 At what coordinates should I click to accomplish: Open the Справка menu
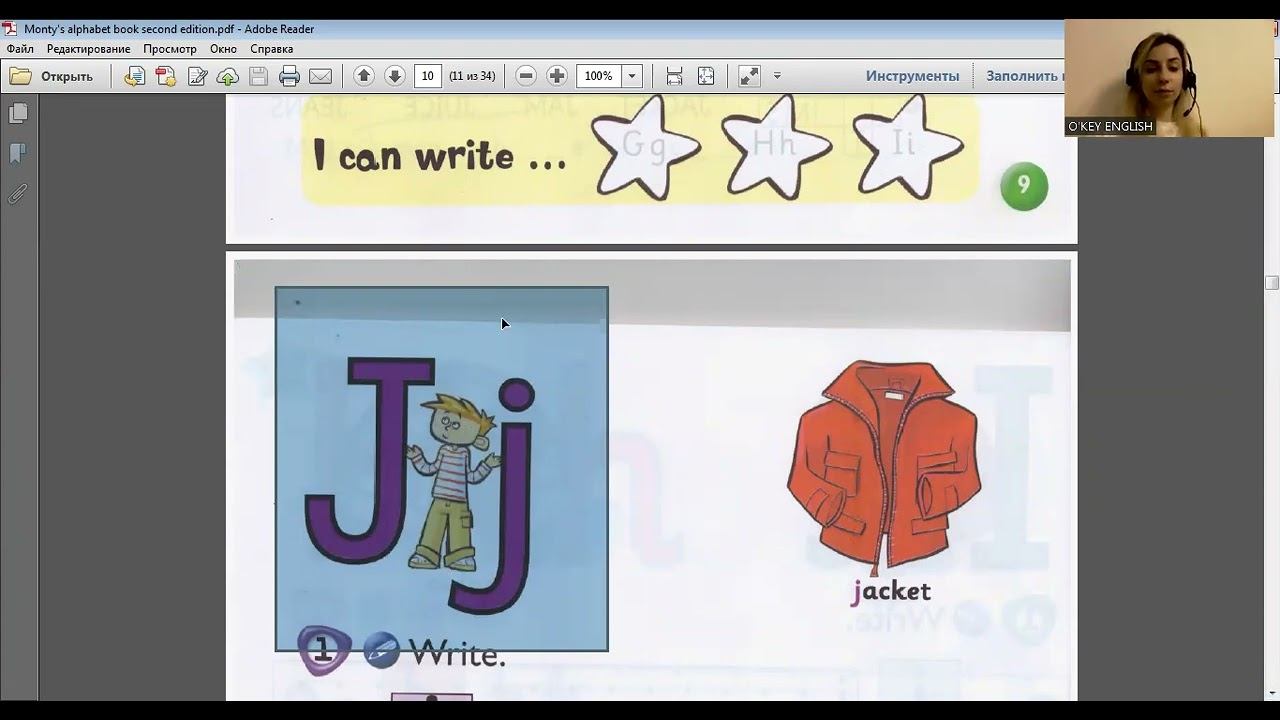(271, 48)
